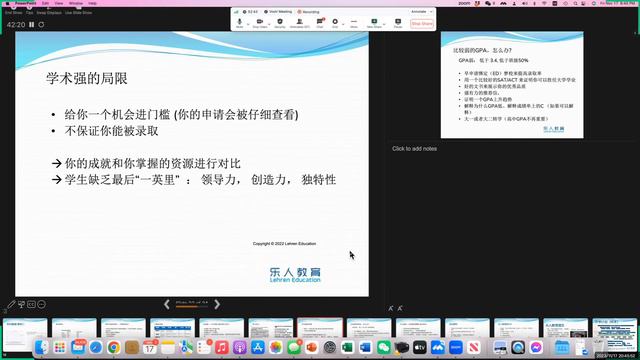Click the Zoom meeting info timer icon
Viewport: 640px width, 360px height.
coord(244,12)
